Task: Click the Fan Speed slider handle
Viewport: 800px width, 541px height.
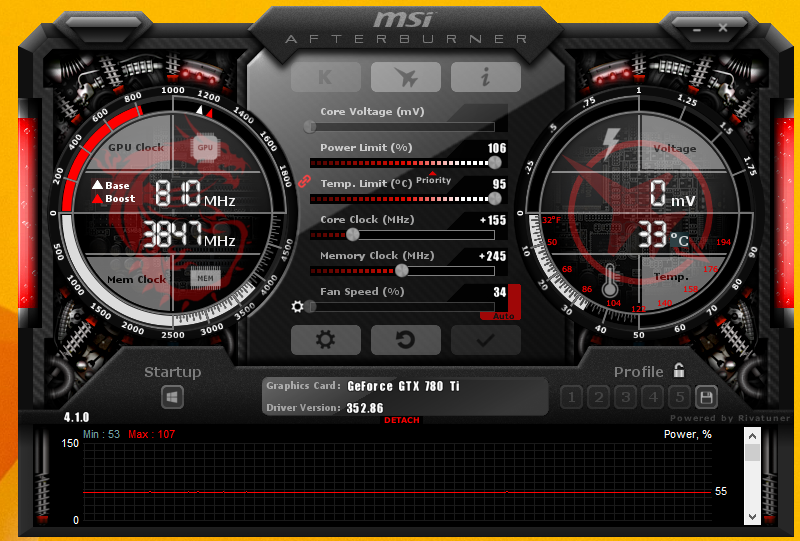Action: 310,307
